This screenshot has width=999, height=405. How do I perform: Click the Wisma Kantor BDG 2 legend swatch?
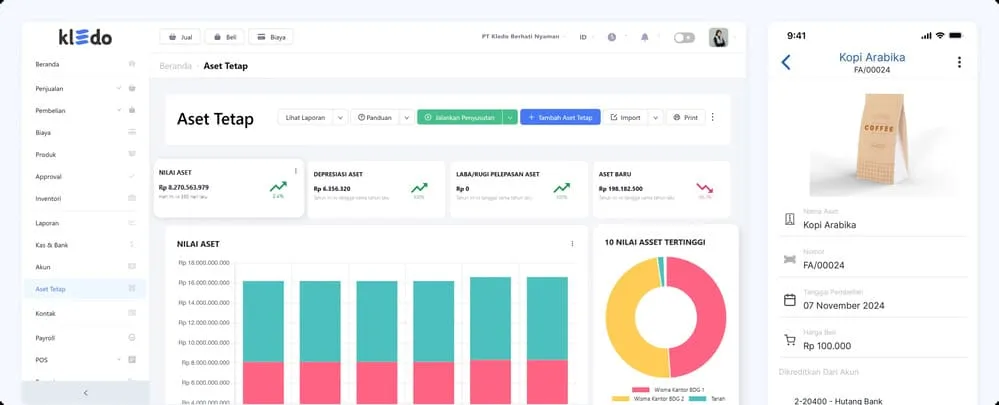pos(620,399)
